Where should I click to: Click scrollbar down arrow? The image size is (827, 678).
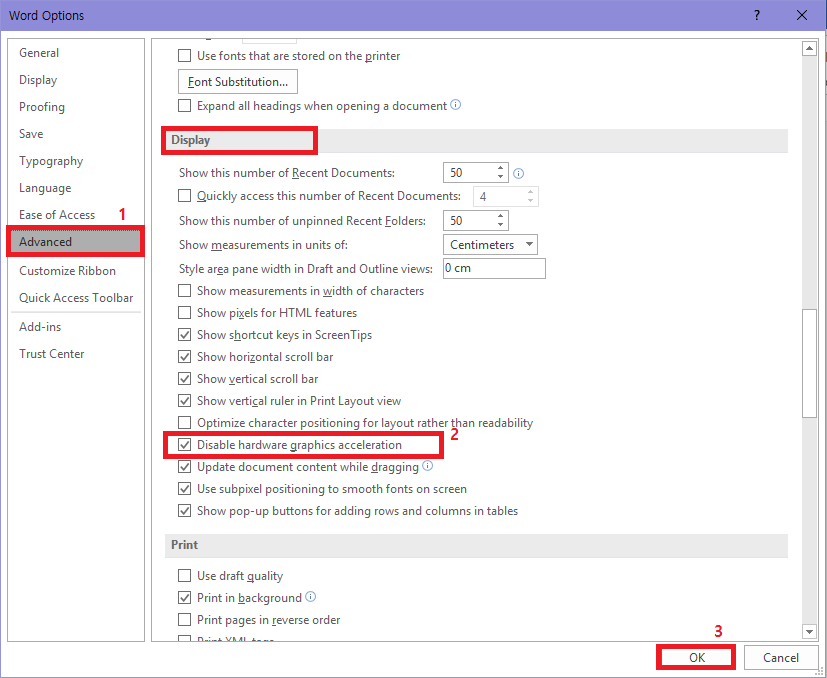click(x=809, y=631)
